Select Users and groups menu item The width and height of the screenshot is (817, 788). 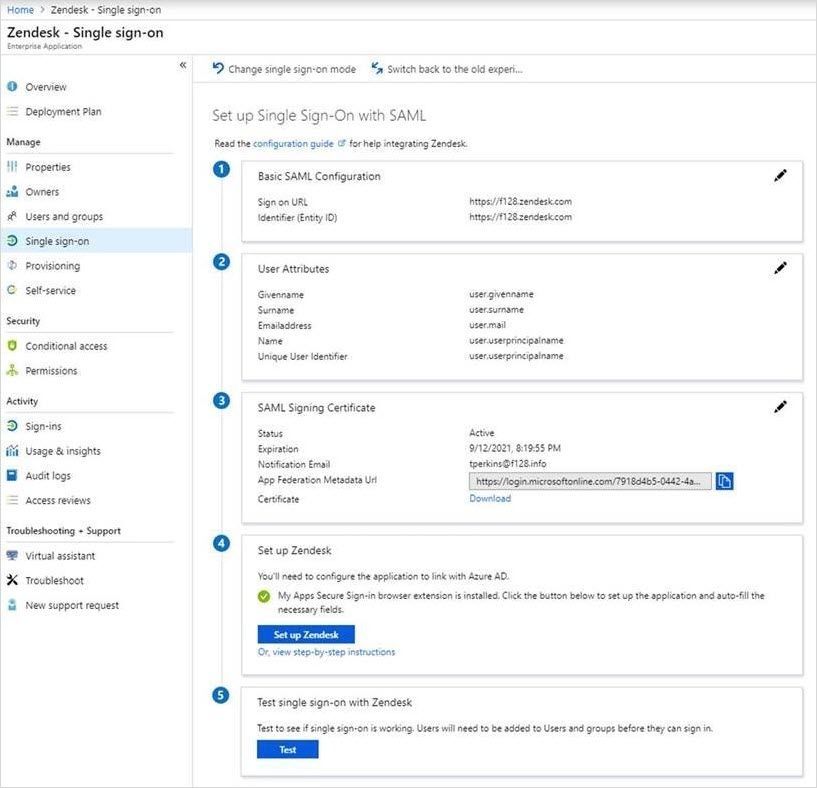click(64, 216)
